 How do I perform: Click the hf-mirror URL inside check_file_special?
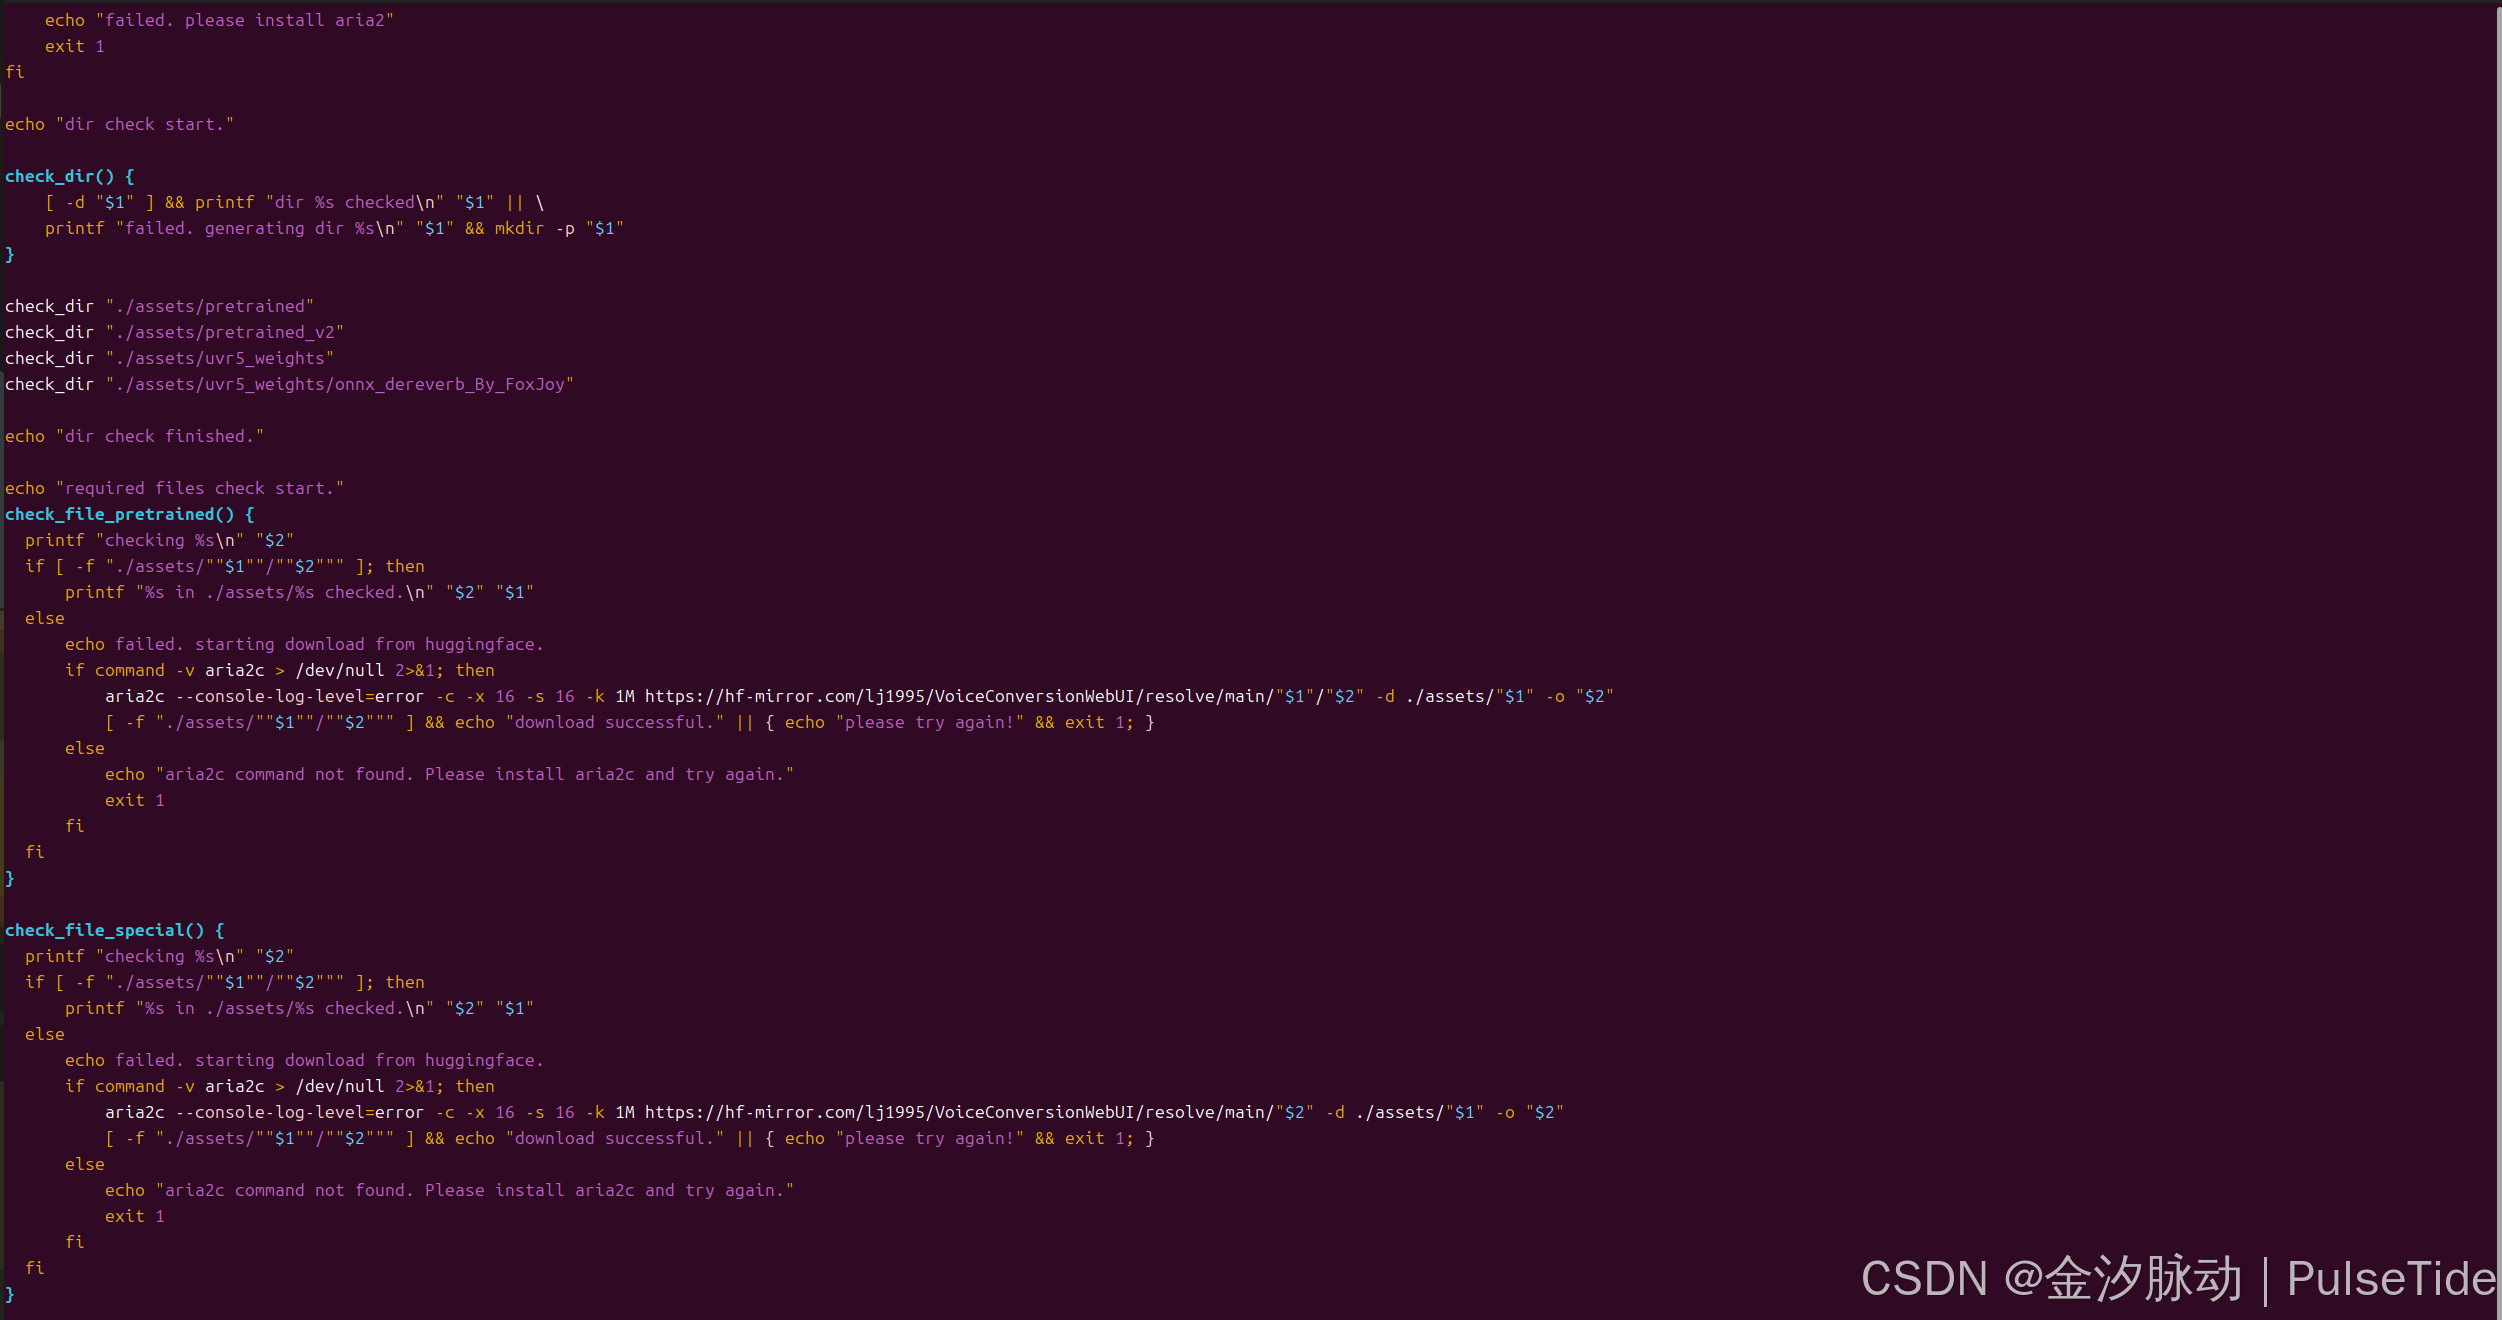(x=979, y=1112)
